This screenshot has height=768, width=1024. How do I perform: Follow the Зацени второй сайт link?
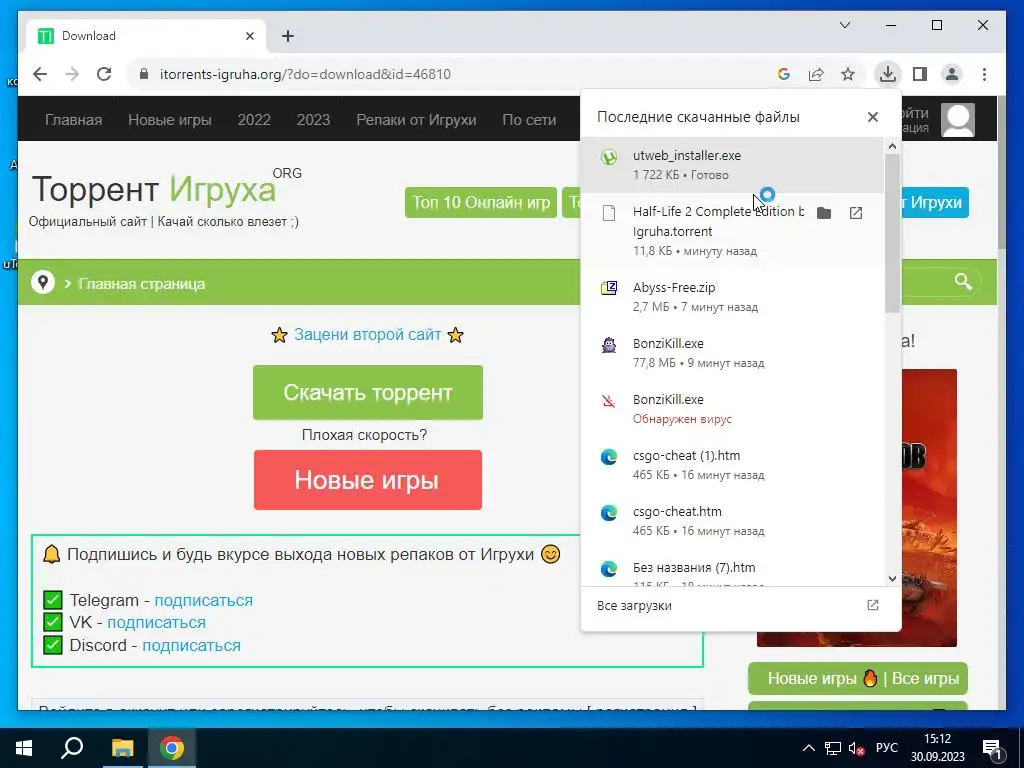pos(368,334)
